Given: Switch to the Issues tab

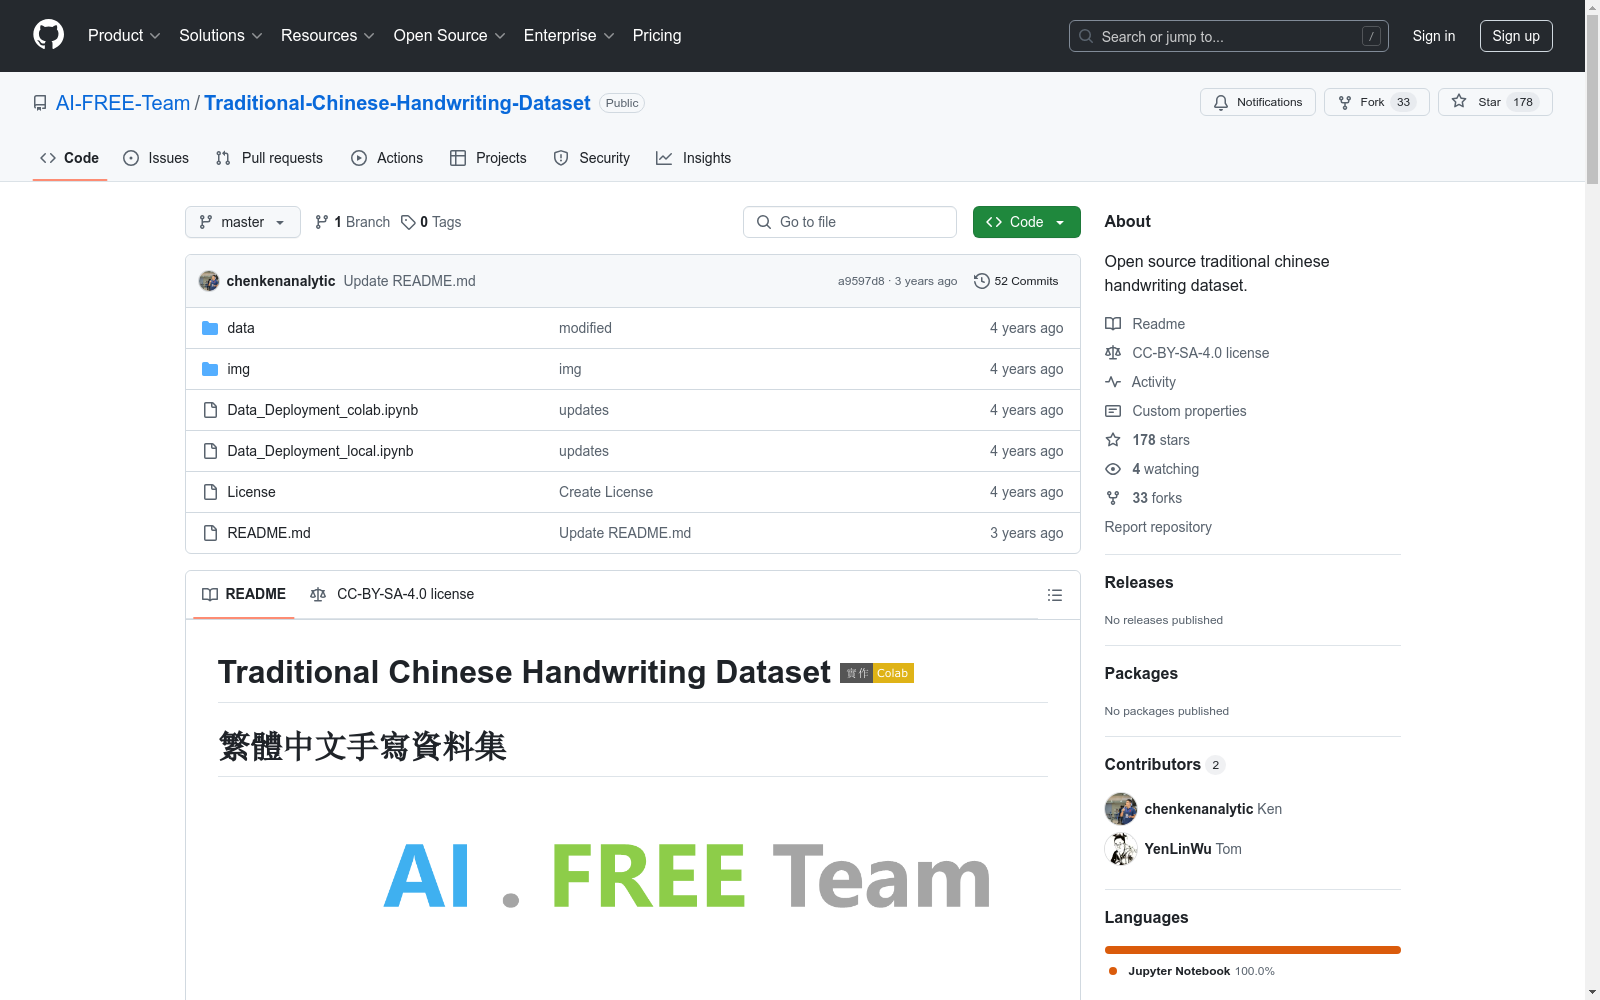Looking at the screenshot, I should click(x=156, y=158).
